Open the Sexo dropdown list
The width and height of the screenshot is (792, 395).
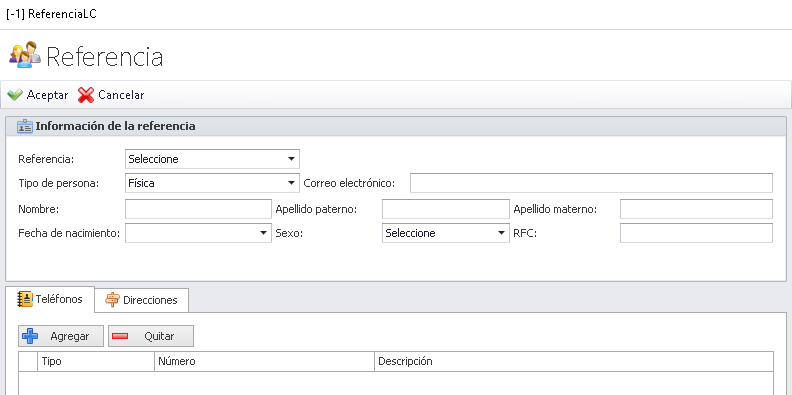point(446,233)
